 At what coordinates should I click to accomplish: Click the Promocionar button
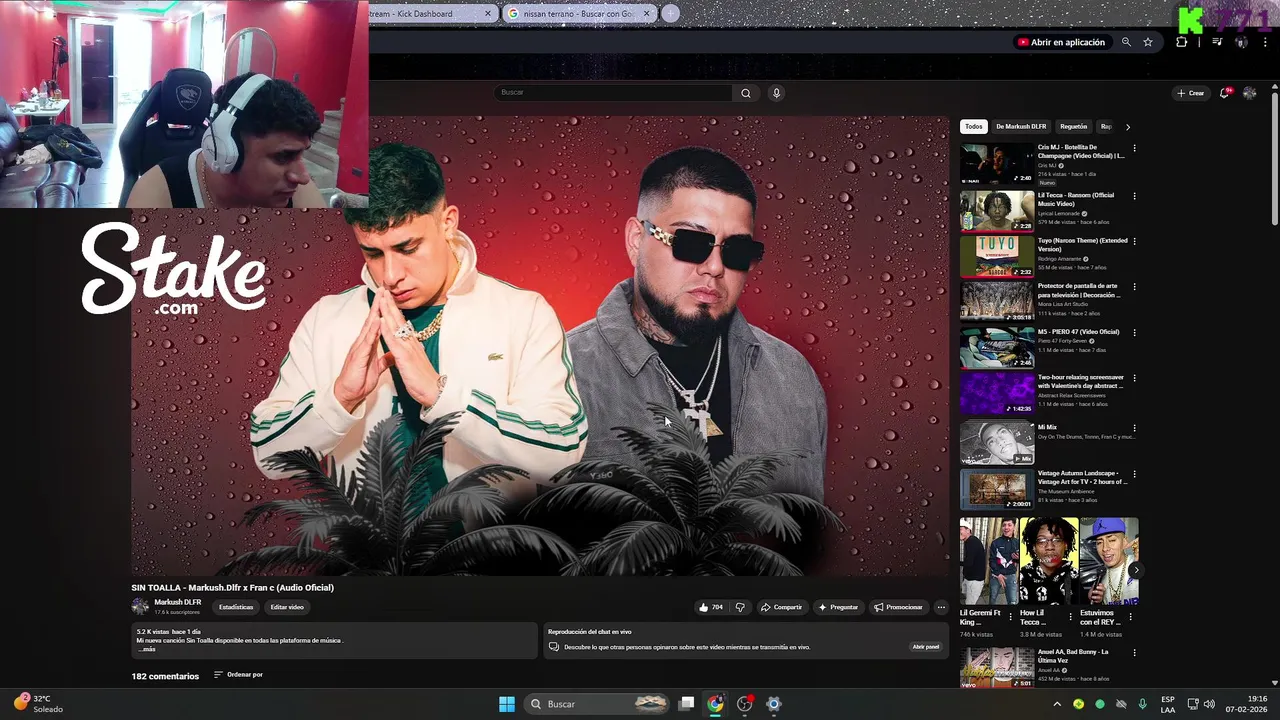point(898,607)
